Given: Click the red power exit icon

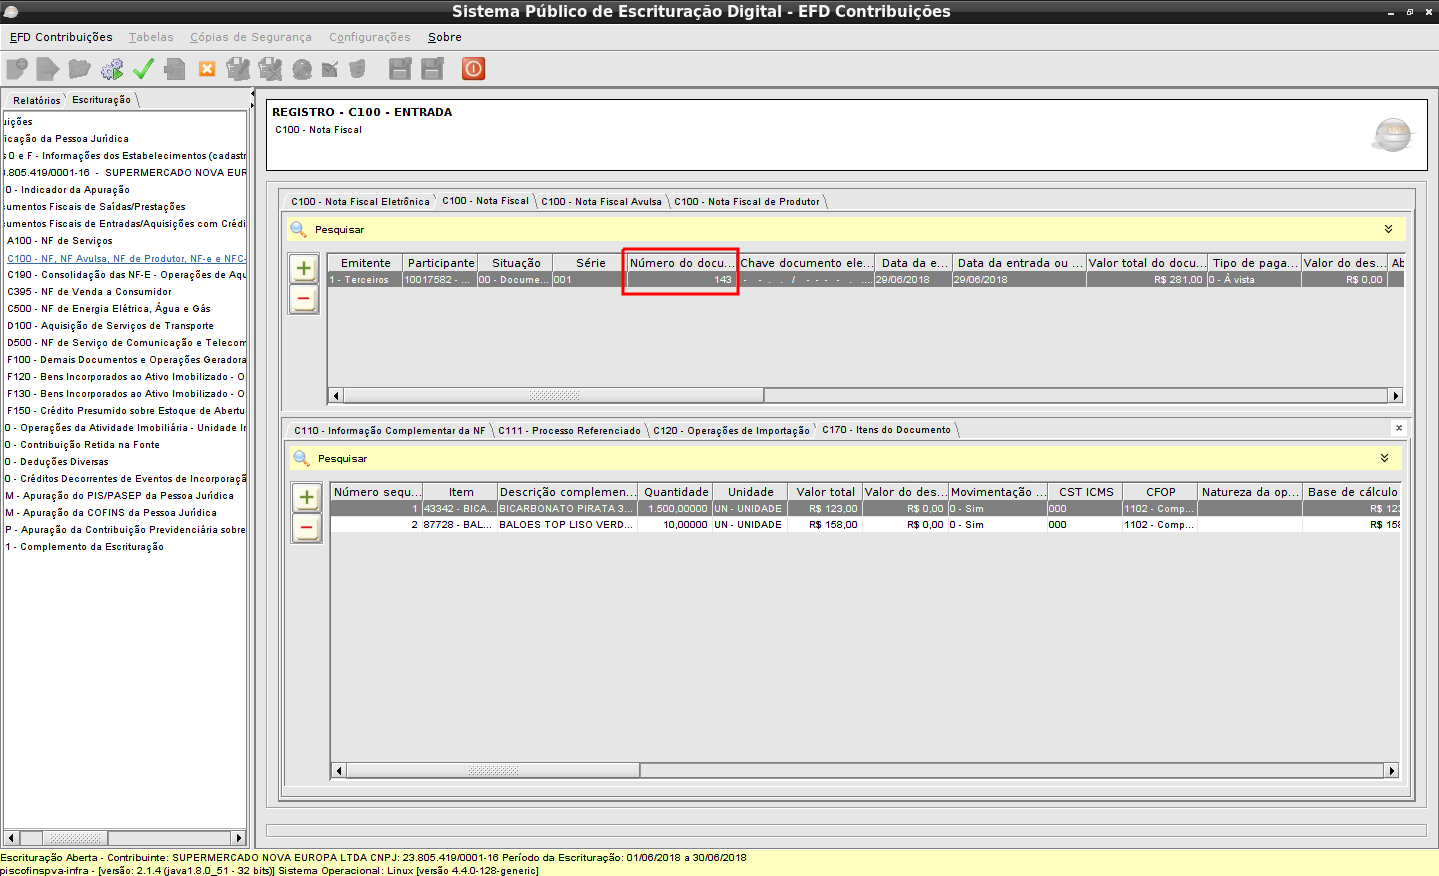Looking at the screenshot, I should pyautogui.click(x=473, y=69).
